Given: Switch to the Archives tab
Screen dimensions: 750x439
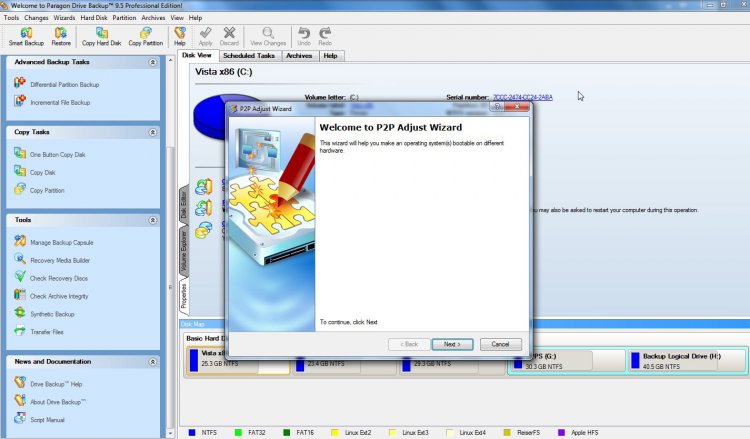Looking at the screenshot, I should coord(299,56).
